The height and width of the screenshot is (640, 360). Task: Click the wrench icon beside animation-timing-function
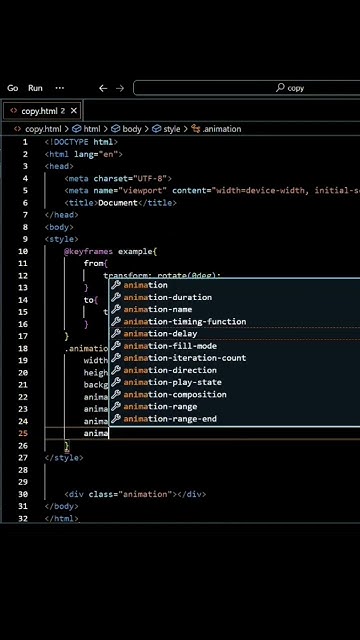point(116,322)
